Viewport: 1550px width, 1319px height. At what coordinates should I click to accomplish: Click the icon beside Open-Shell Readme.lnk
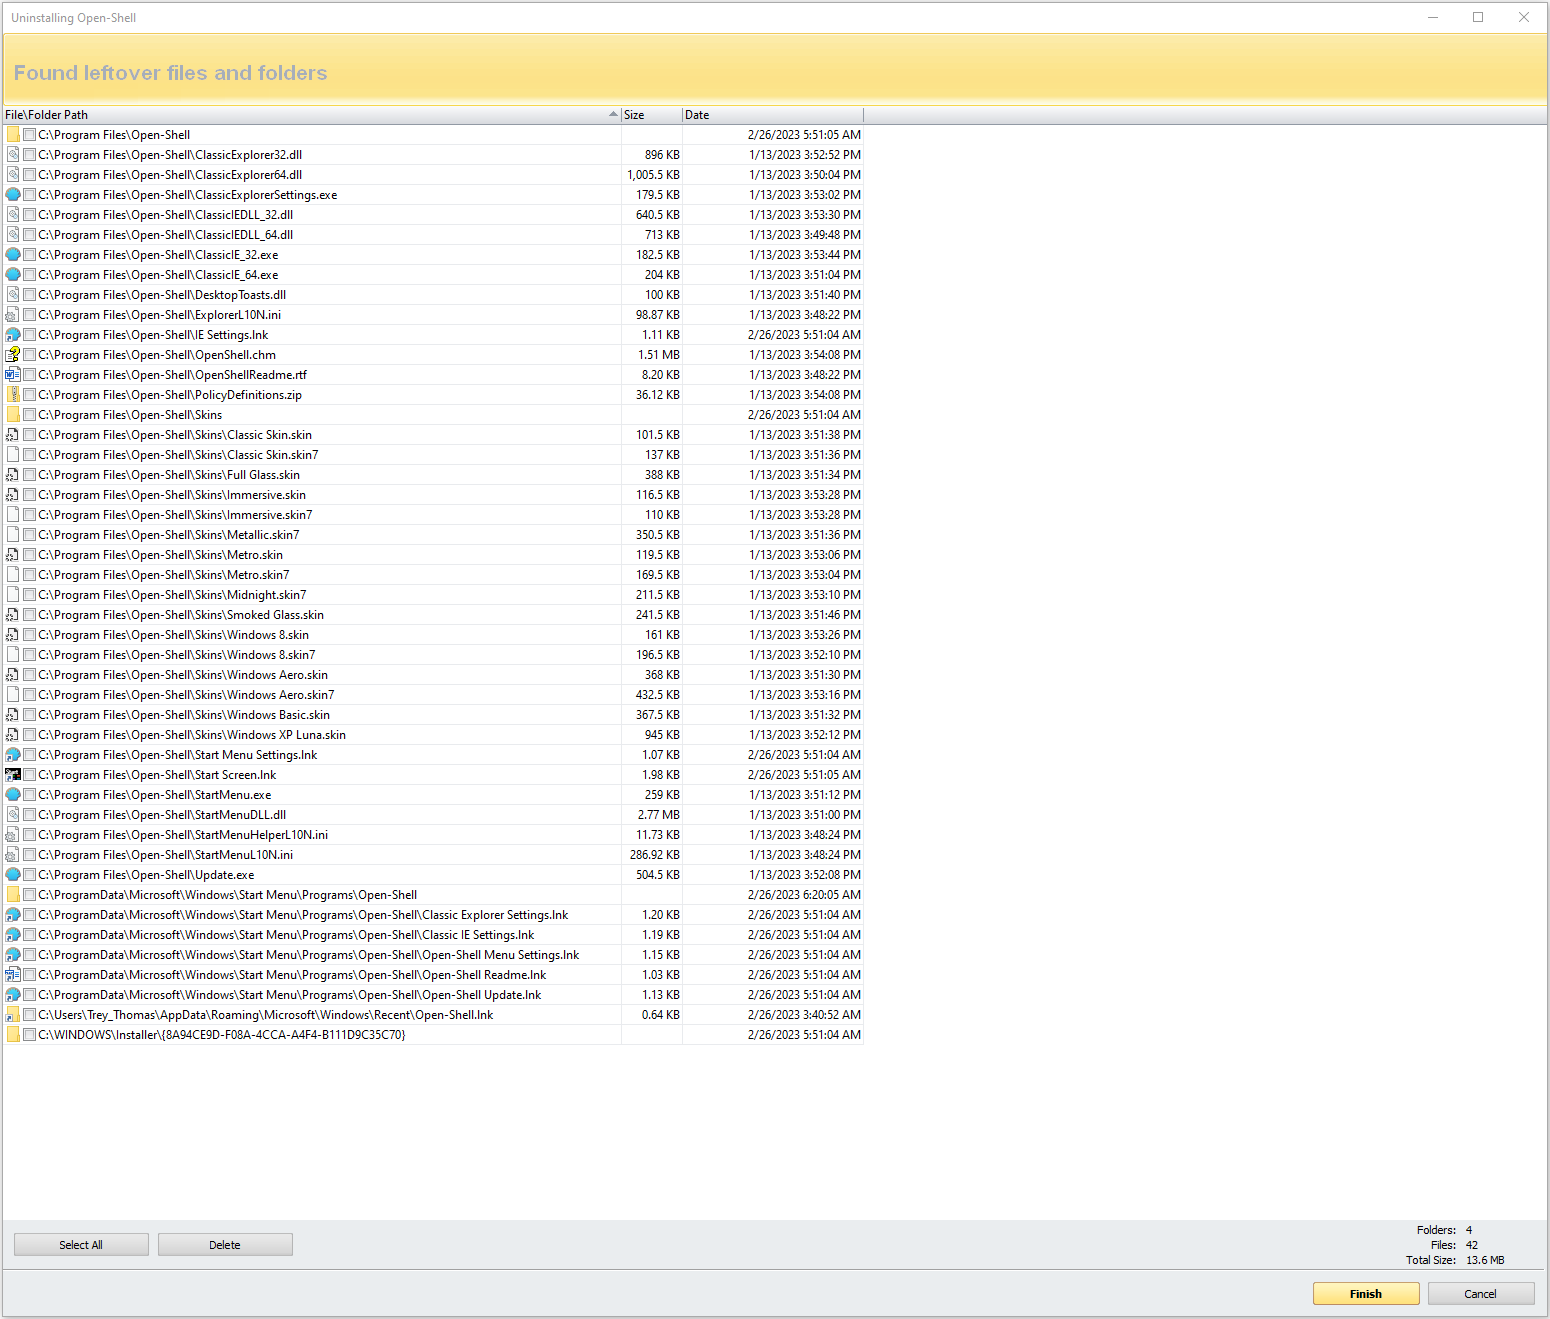pos(13,975)
